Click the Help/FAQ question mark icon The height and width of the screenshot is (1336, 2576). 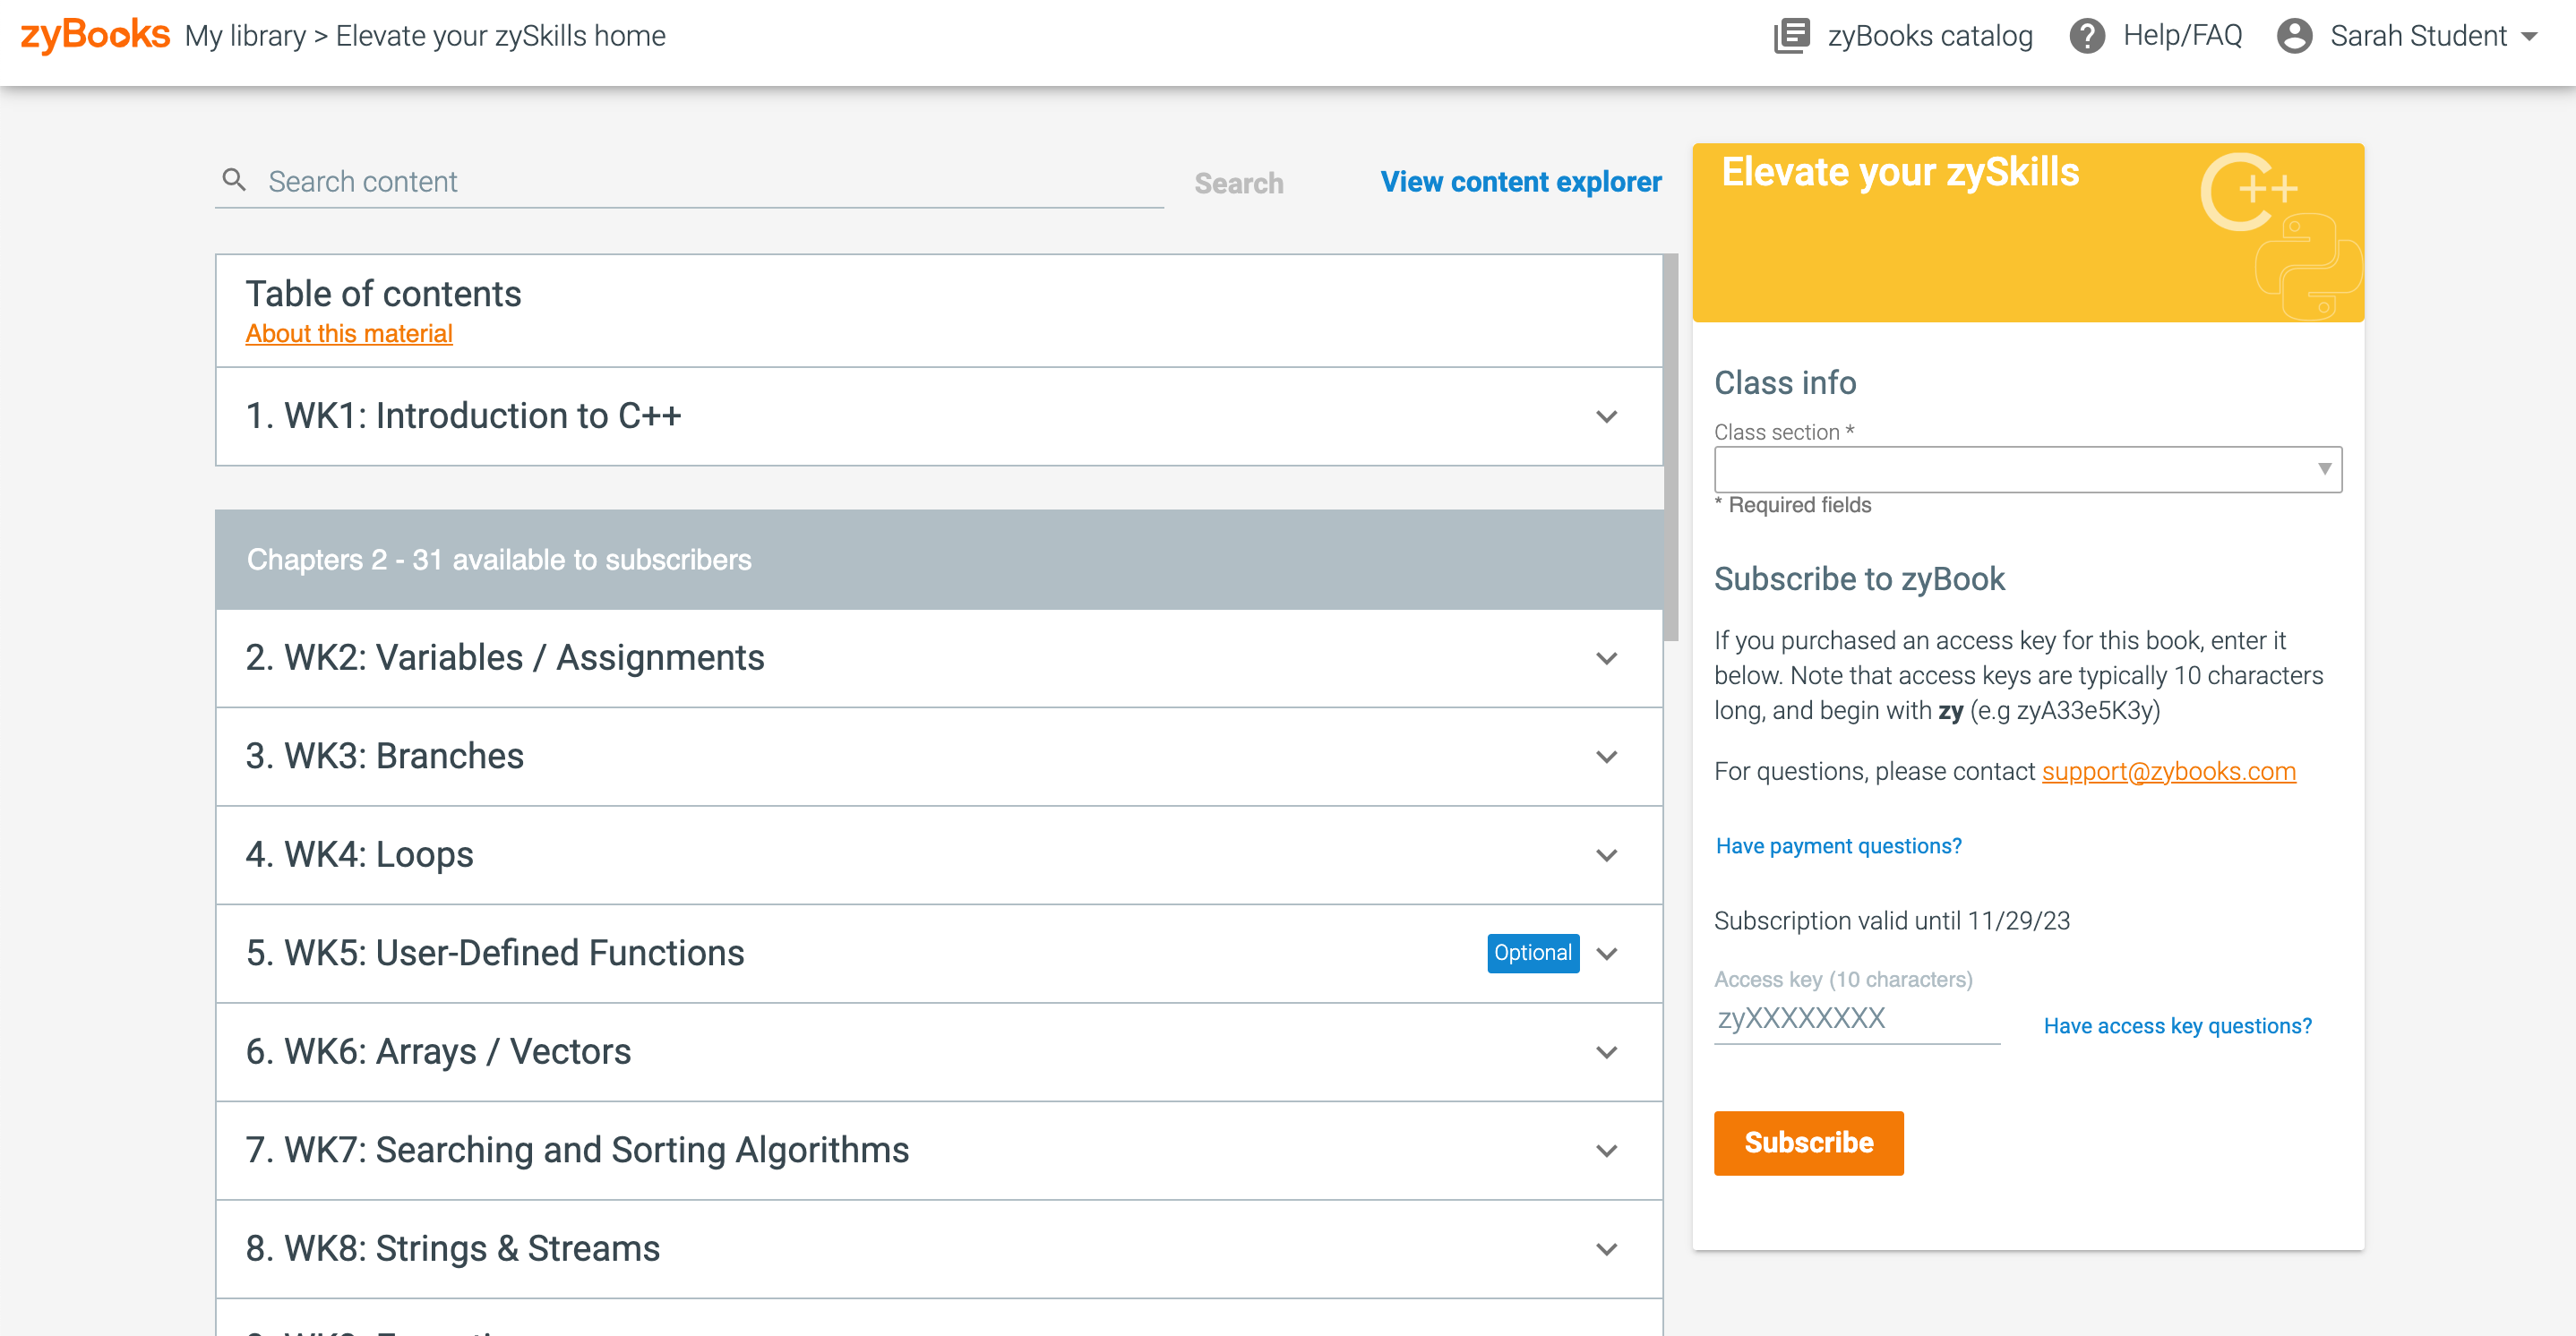click(2086, 36)
